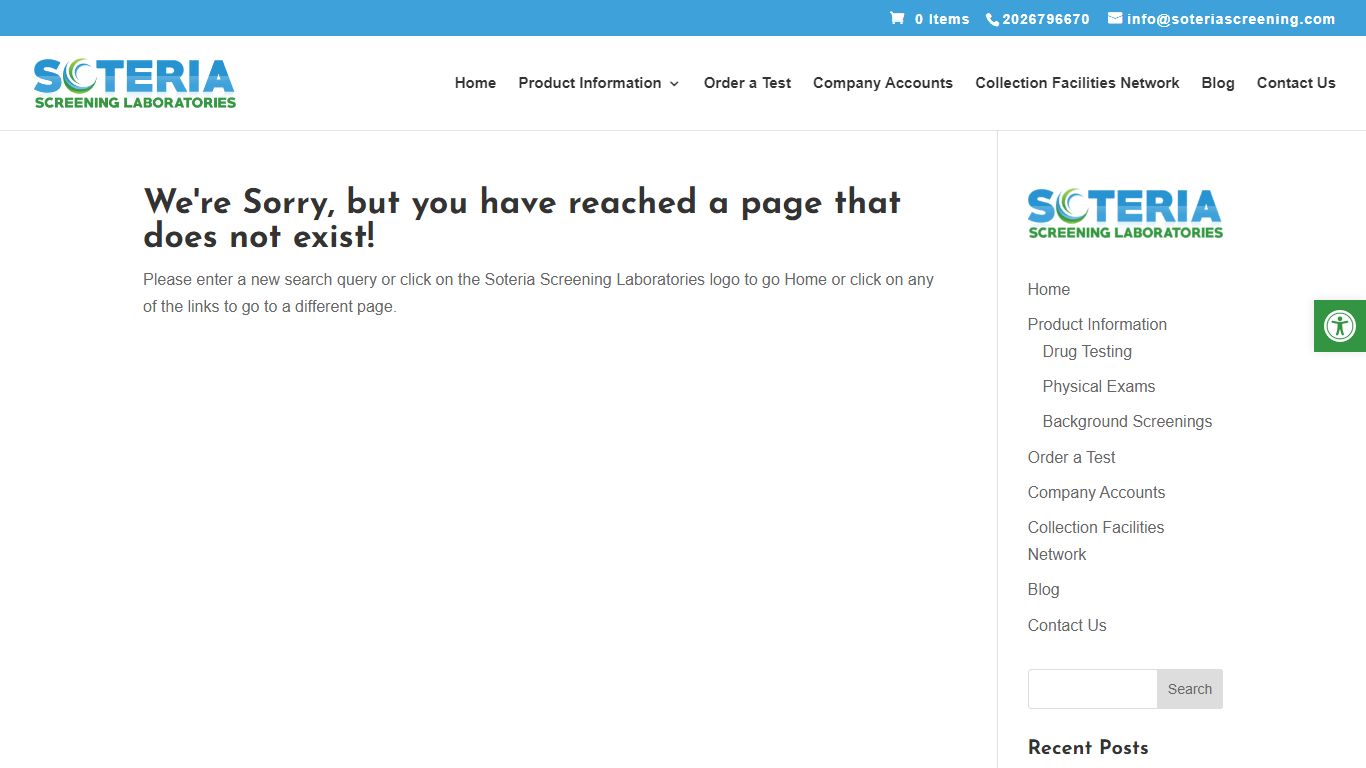Open the shopping cart icon
The height and width of the screenshot is (768, 1366).
(x=897, y=18)
